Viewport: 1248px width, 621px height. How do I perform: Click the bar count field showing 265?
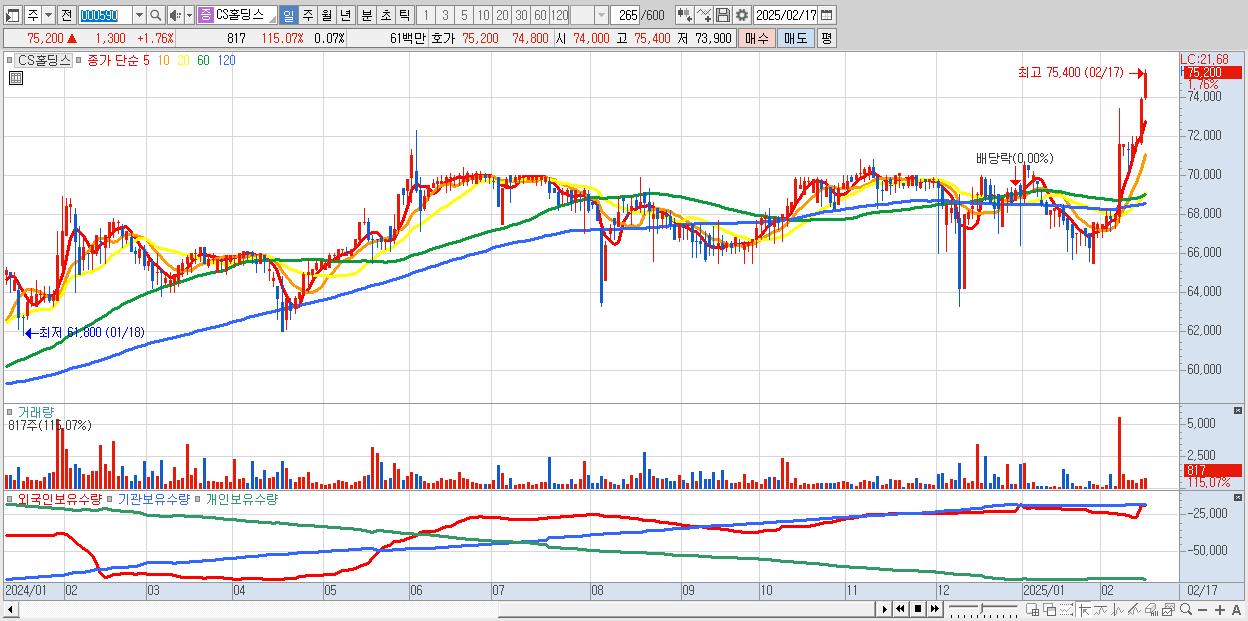click(x=626, y=16)
